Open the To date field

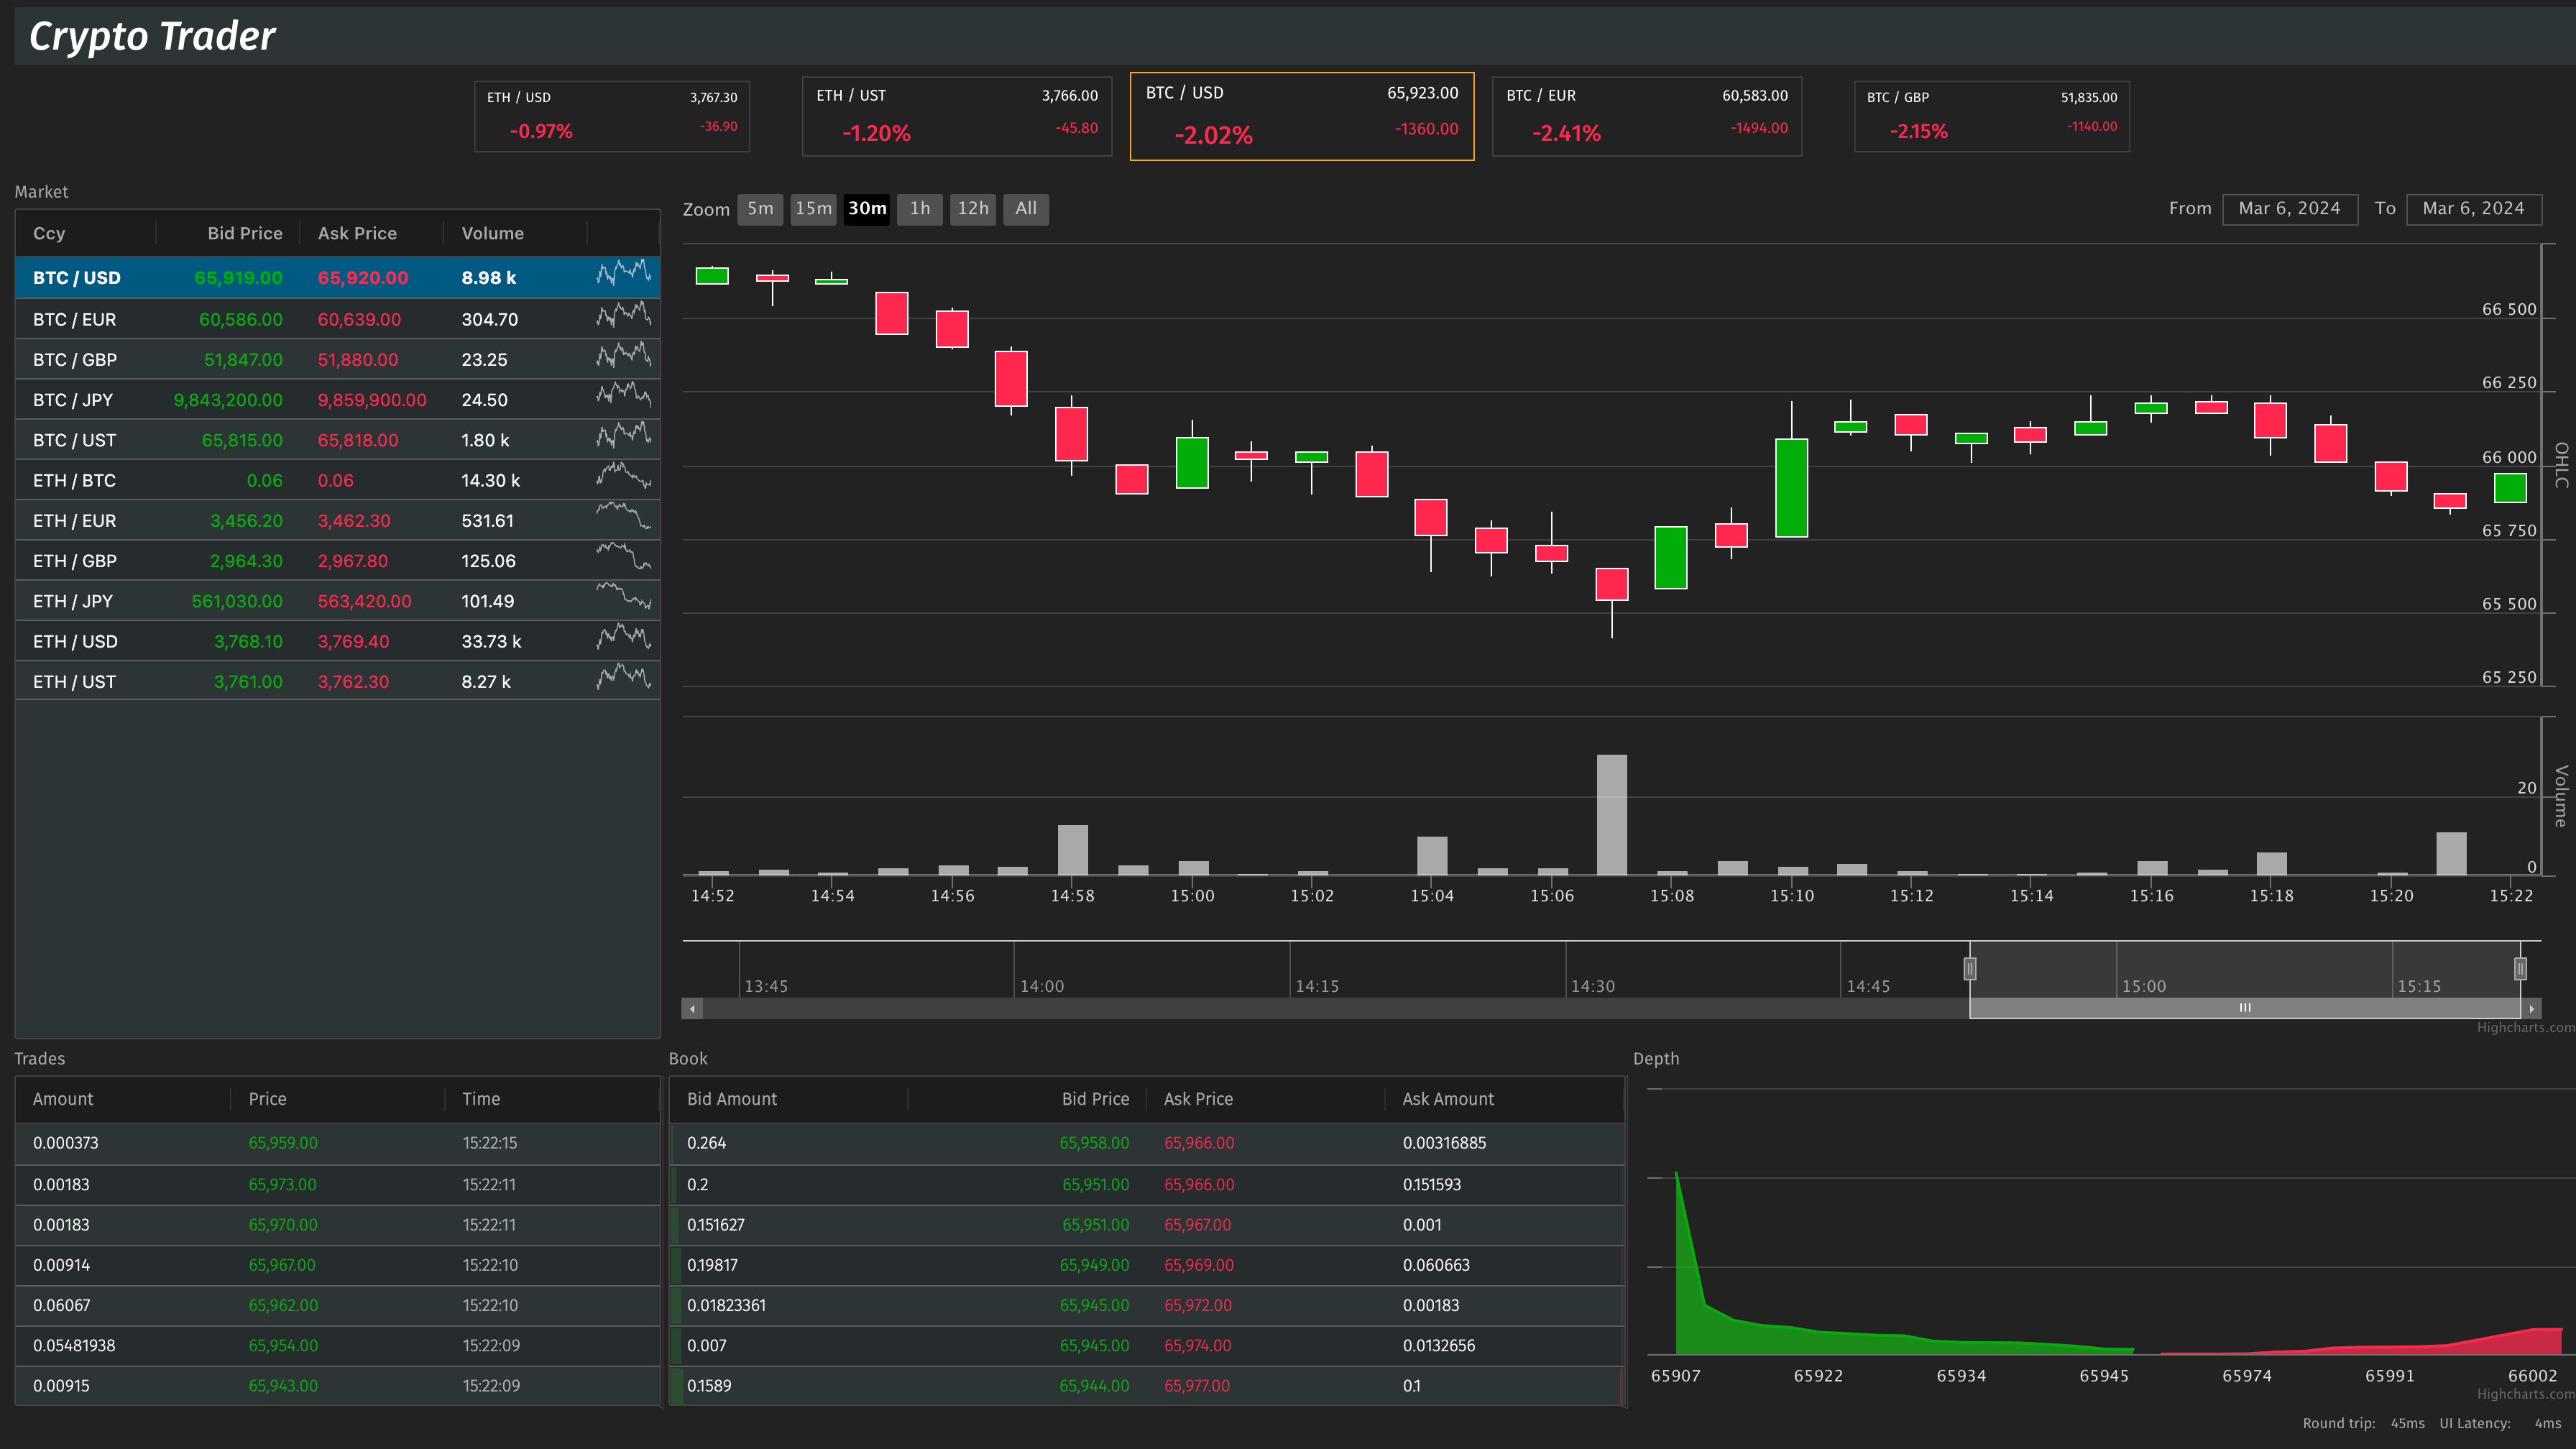2473,209
